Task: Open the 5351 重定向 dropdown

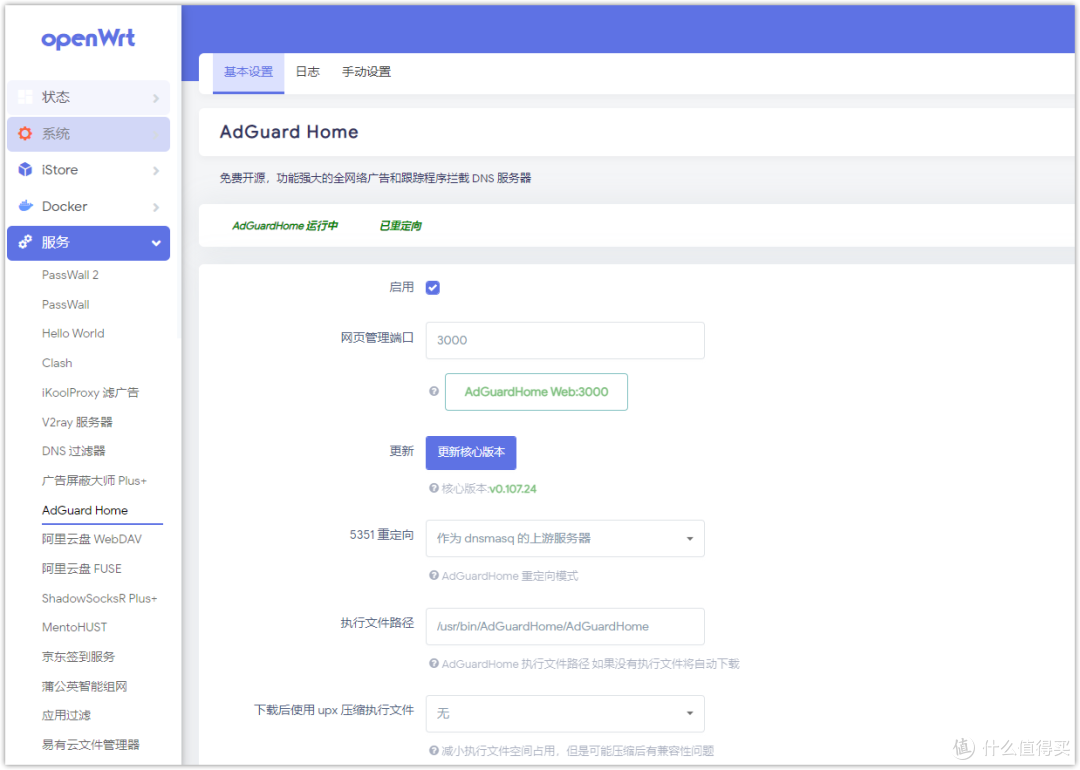Action: pyautogui.click(x=565, y=538)
